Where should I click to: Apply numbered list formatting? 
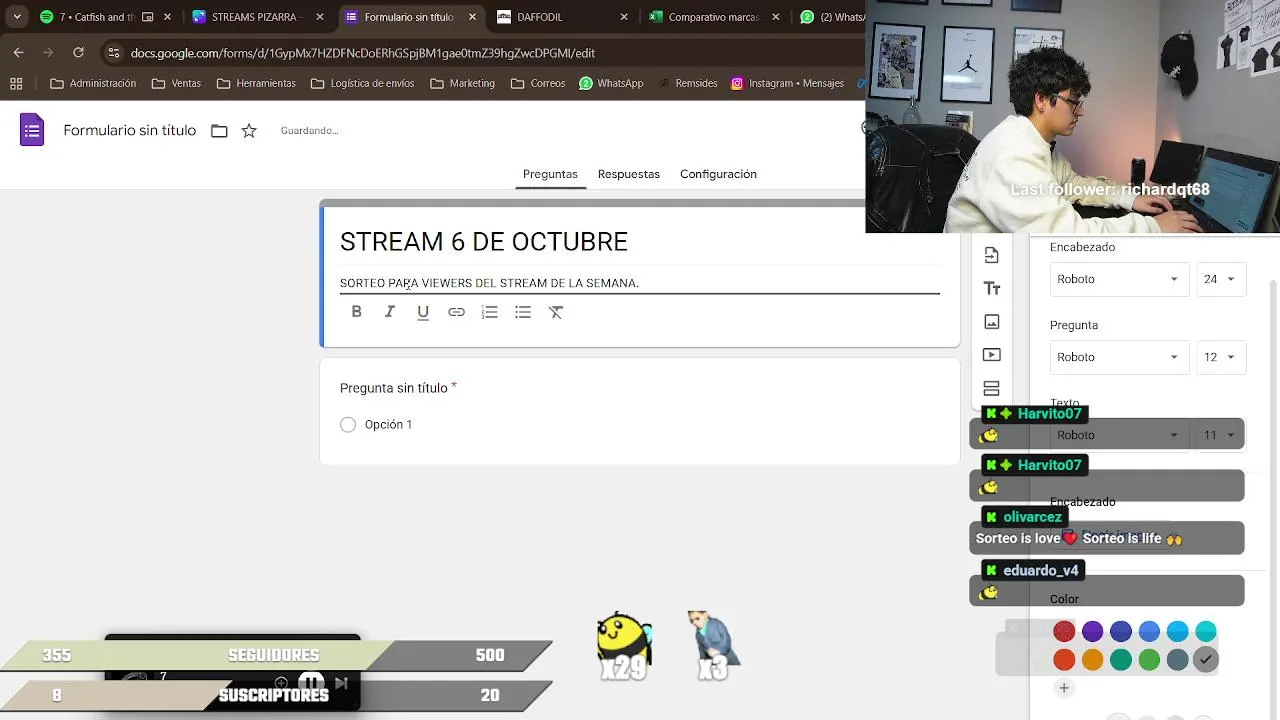pyautogui.click(x=489, y=312)
